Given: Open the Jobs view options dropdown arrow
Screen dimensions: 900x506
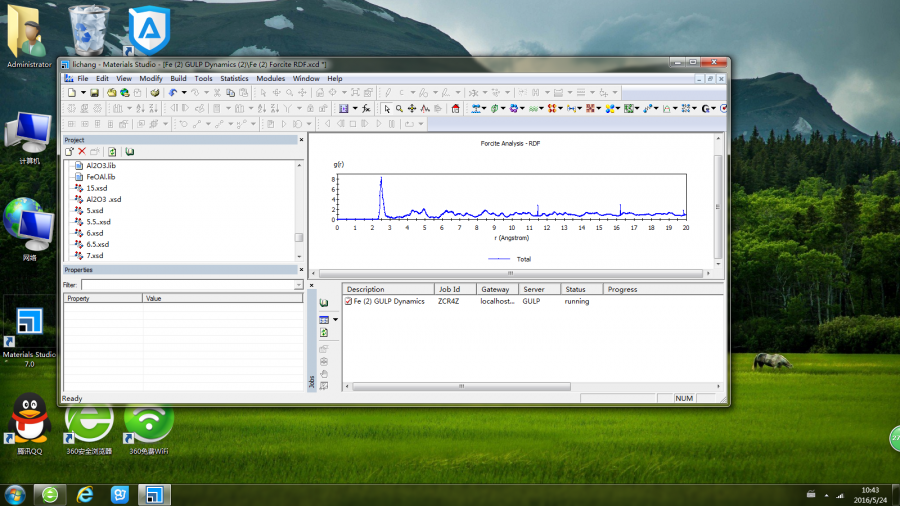Looking at the screenshot, I should (x=335, y=319).
